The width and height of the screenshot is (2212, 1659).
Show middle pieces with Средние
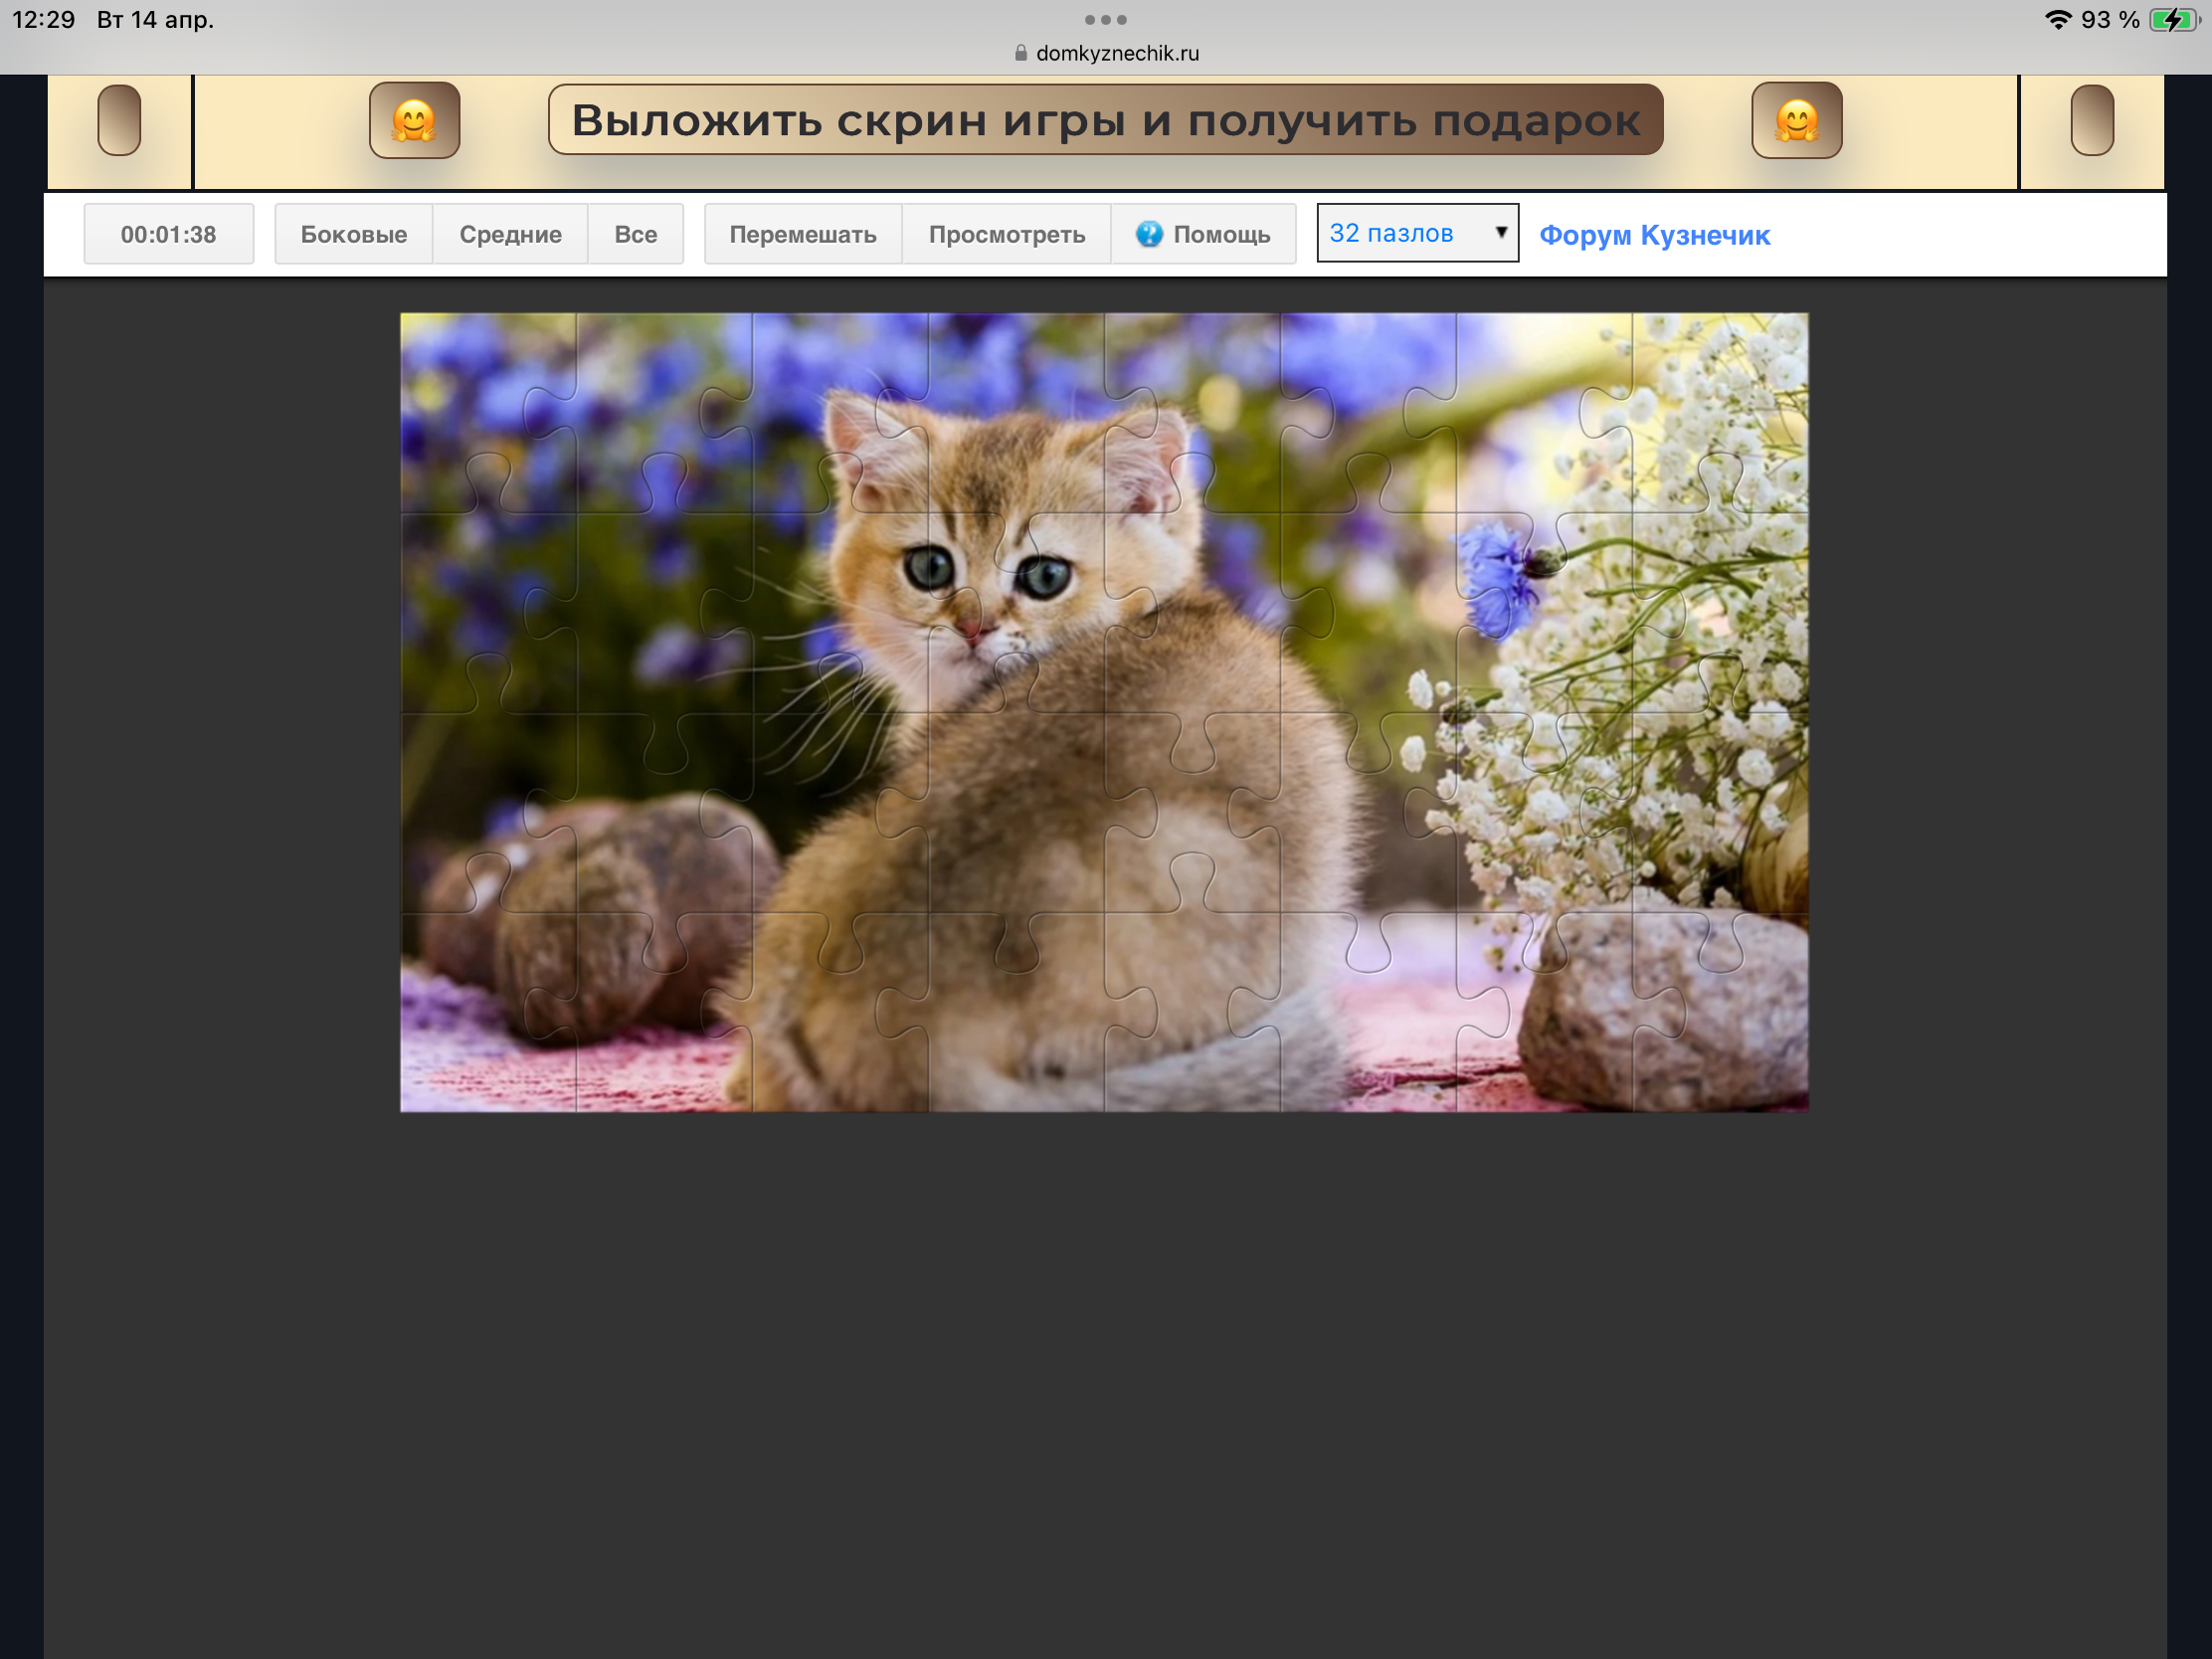[510, 234]
